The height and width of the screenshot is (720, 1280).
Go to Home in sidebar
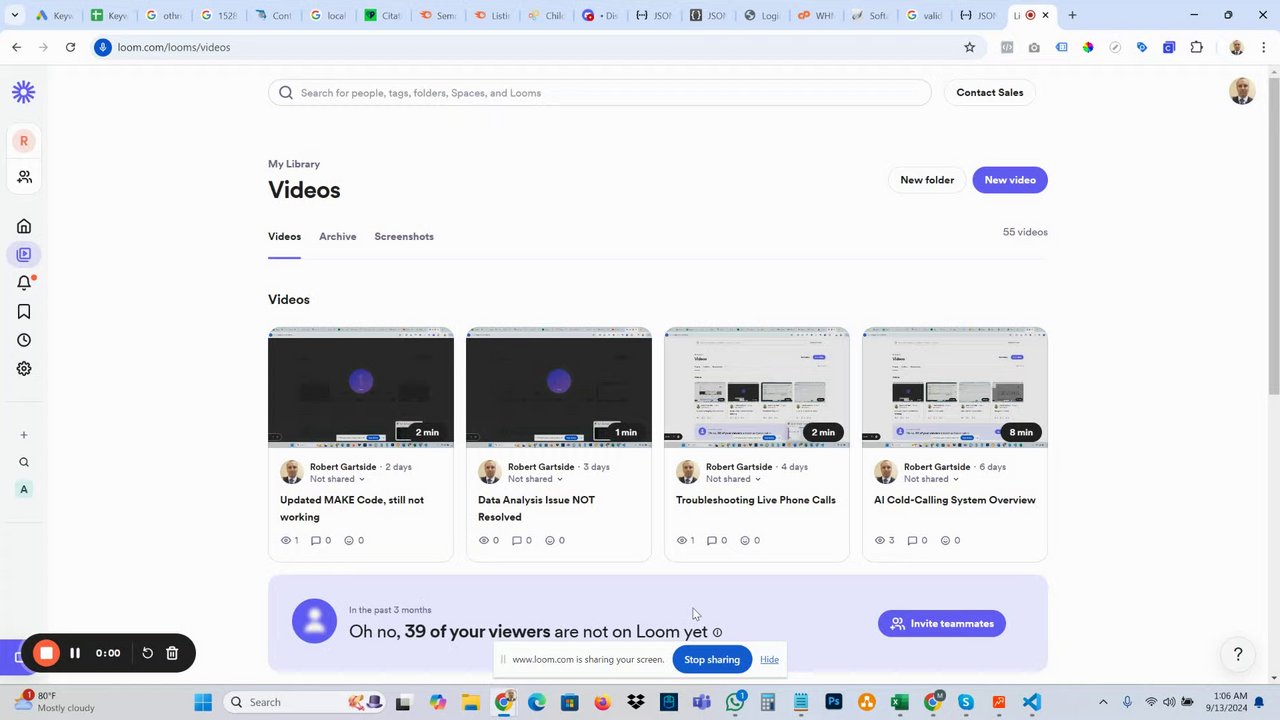tap(24, 226)
